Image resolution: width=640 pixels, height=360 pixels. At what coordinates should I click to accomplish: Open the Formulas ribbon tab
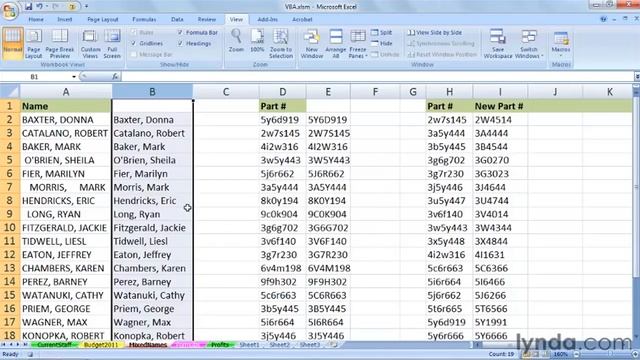[144, 19]
